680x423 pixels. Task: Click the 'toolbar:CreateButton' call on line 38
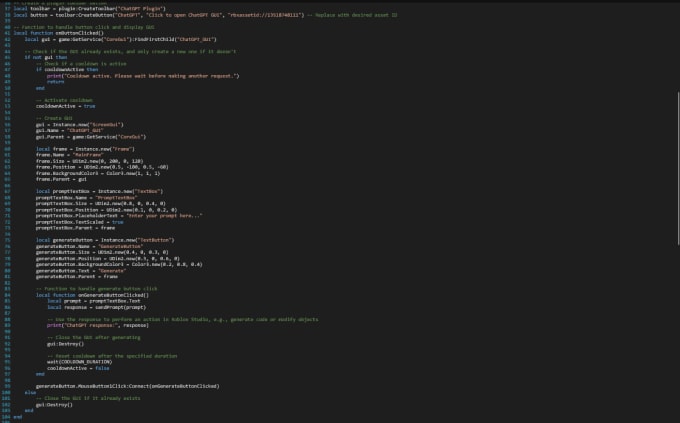[x=159, y=15]
